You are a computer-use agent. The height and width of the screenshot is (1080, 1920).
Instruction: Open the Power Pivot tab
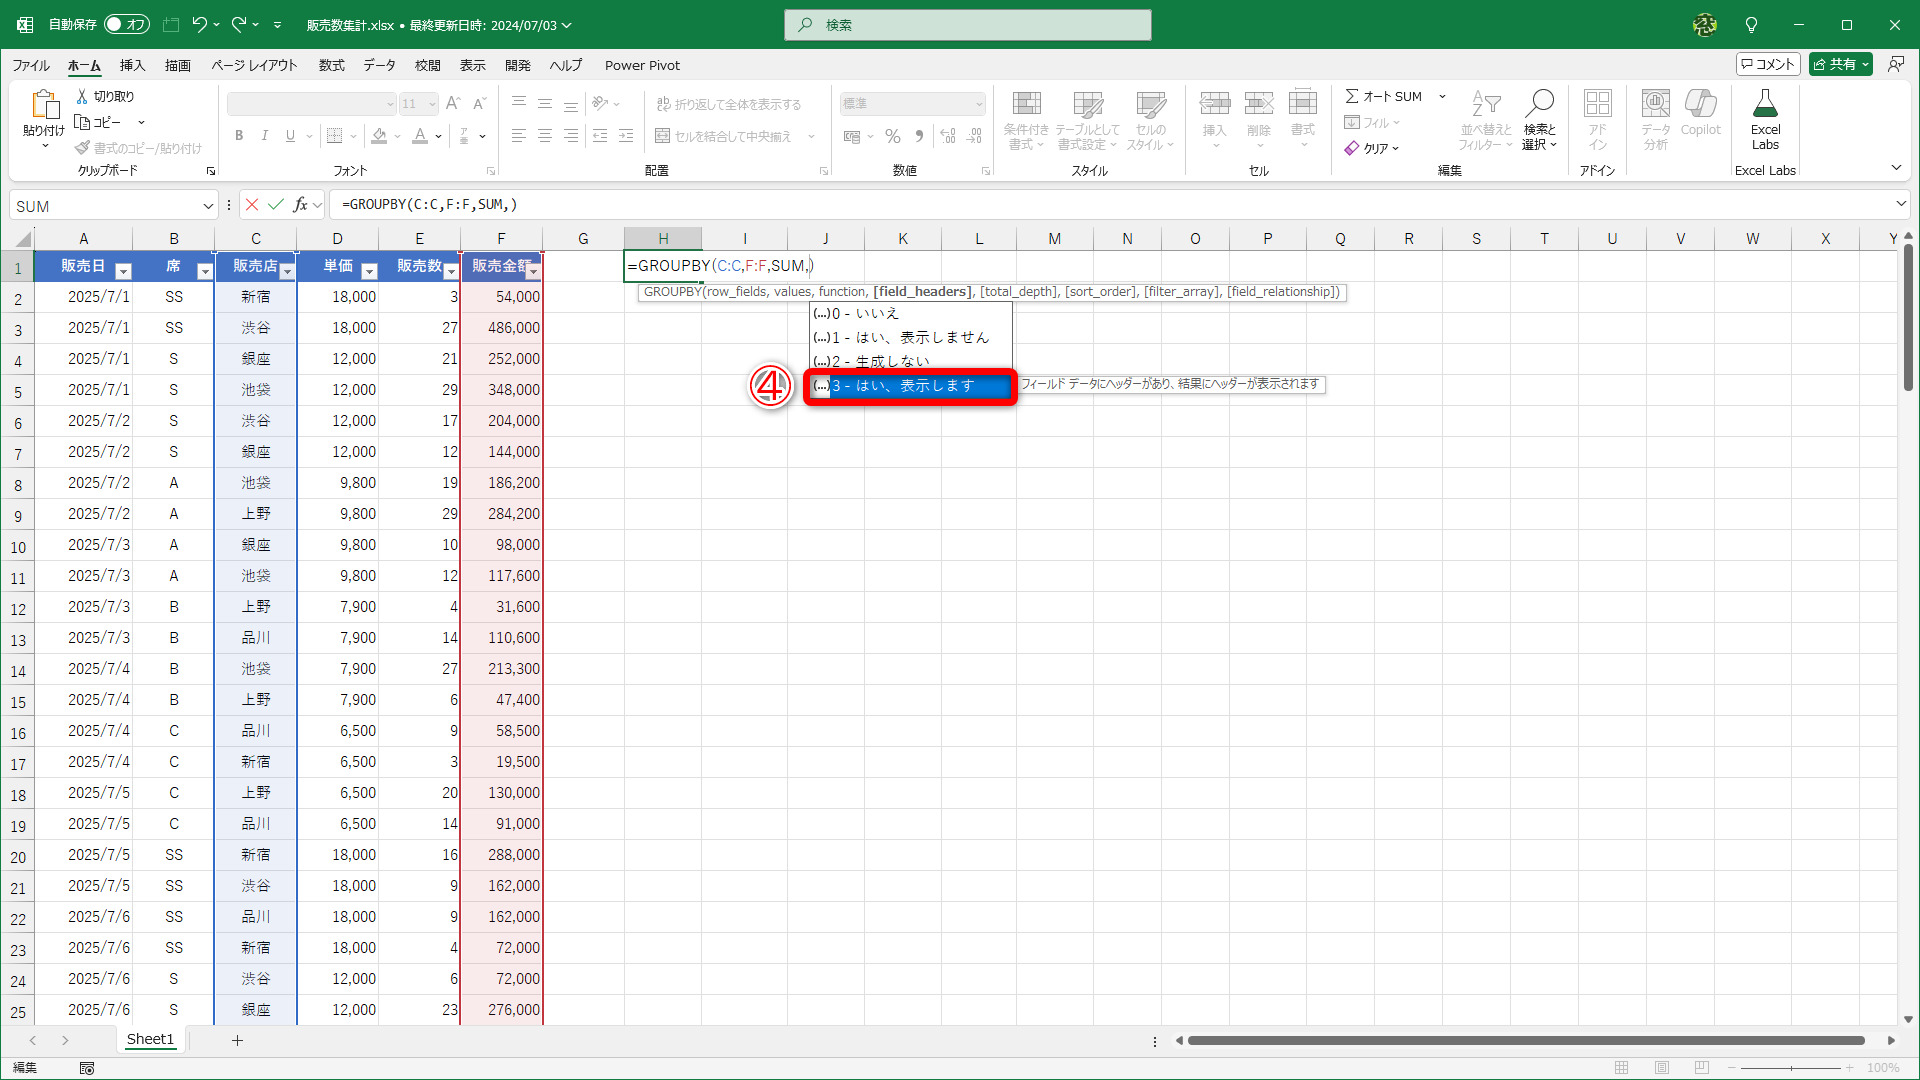coord(642,65)
